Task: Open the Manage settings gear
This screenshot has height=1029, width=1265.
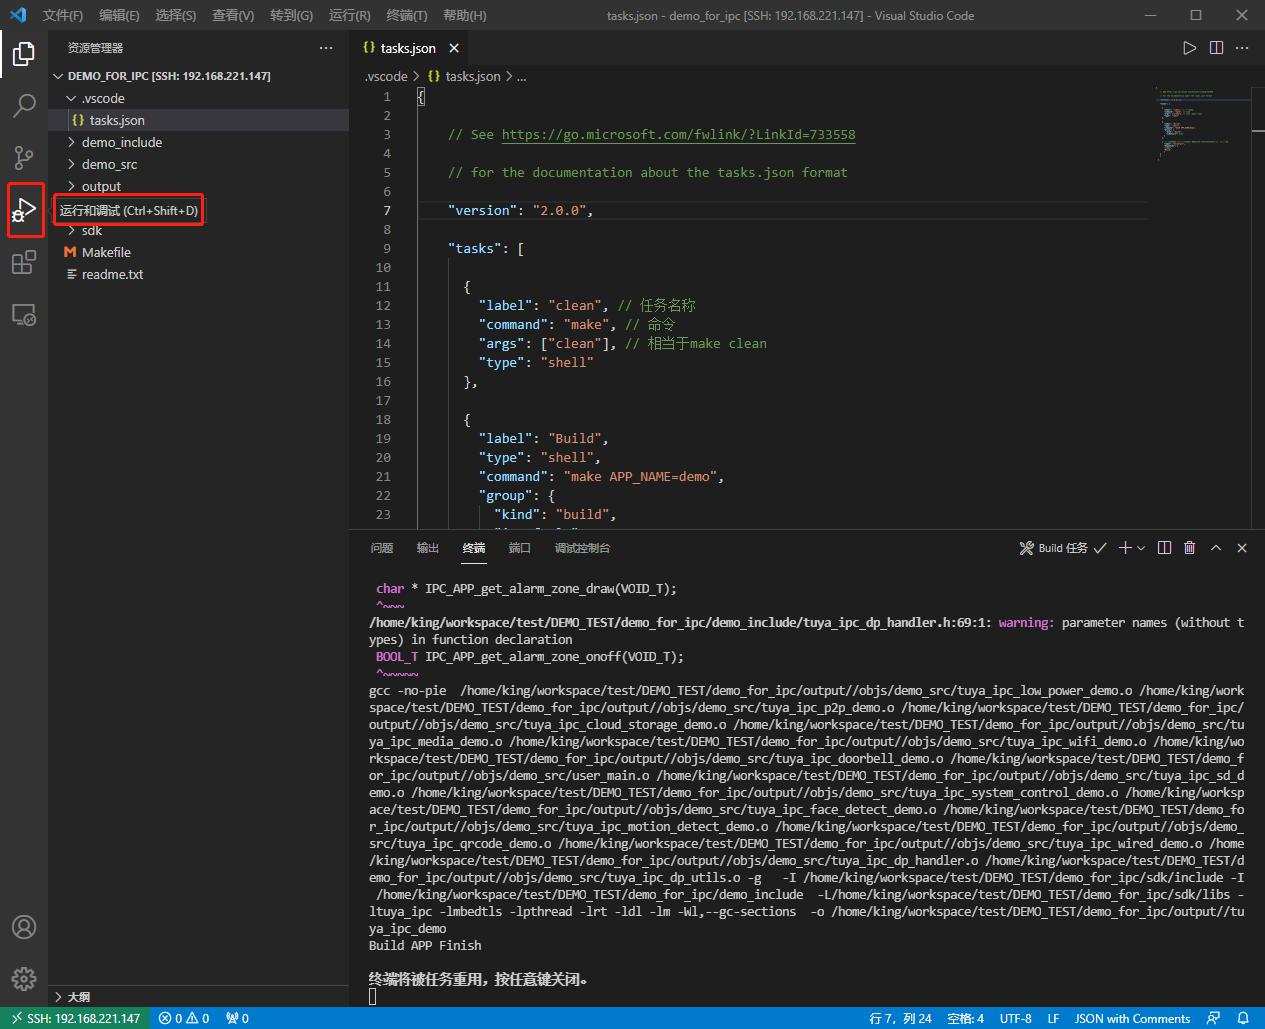Action: coord(24,979)
